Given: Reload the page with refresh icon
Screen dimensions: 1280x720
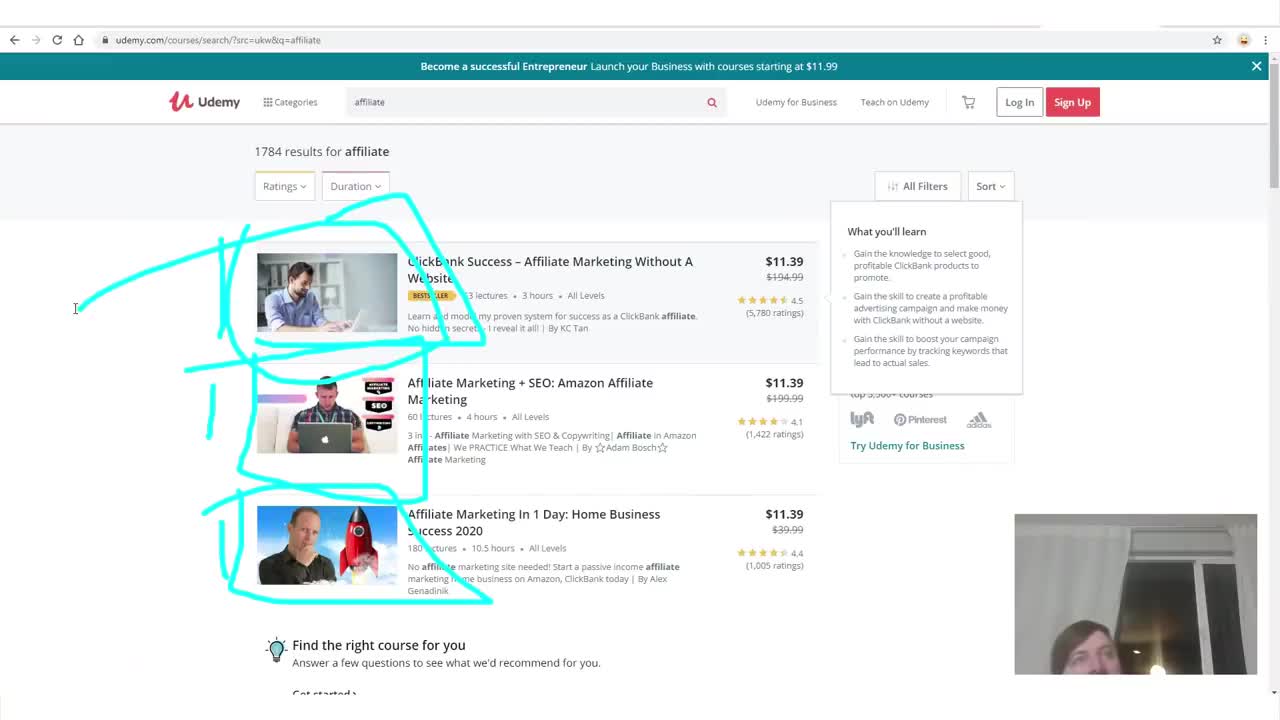Looking at the screenshot, I should 57,40.
